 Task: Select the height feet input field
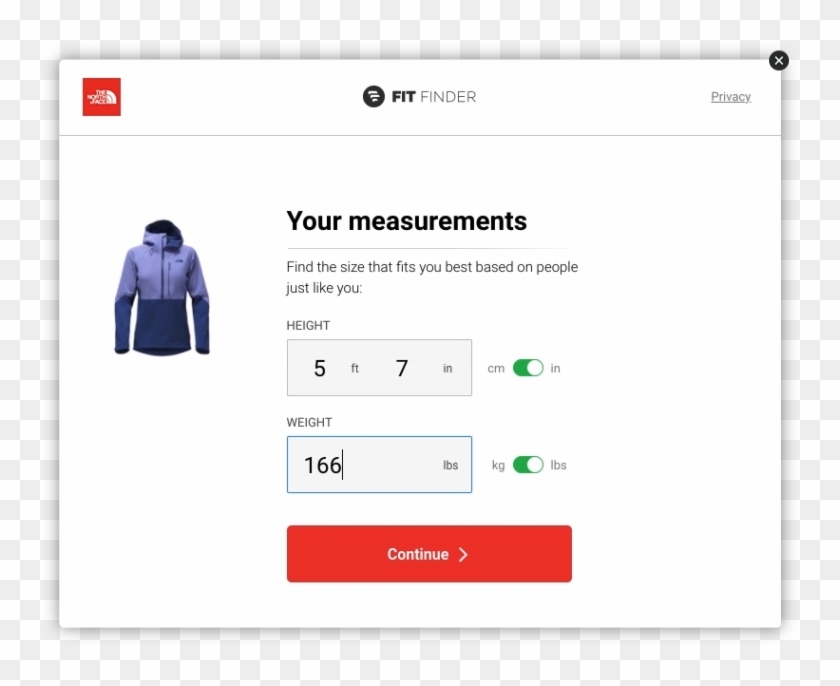[x=320, y=368]
